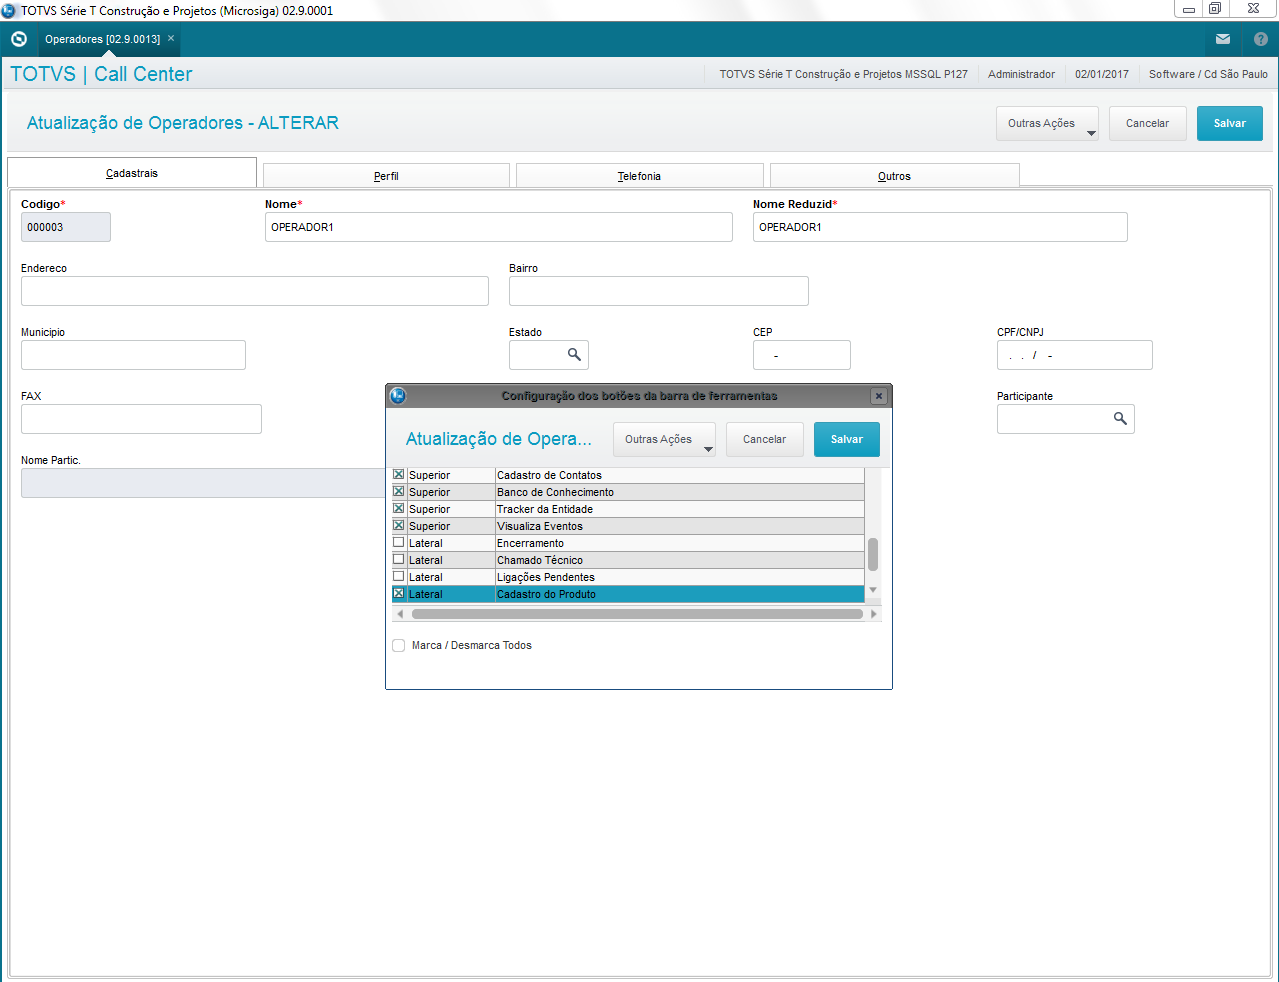
Task: Select the Visualiza Eventos row text
Action: 540,526
